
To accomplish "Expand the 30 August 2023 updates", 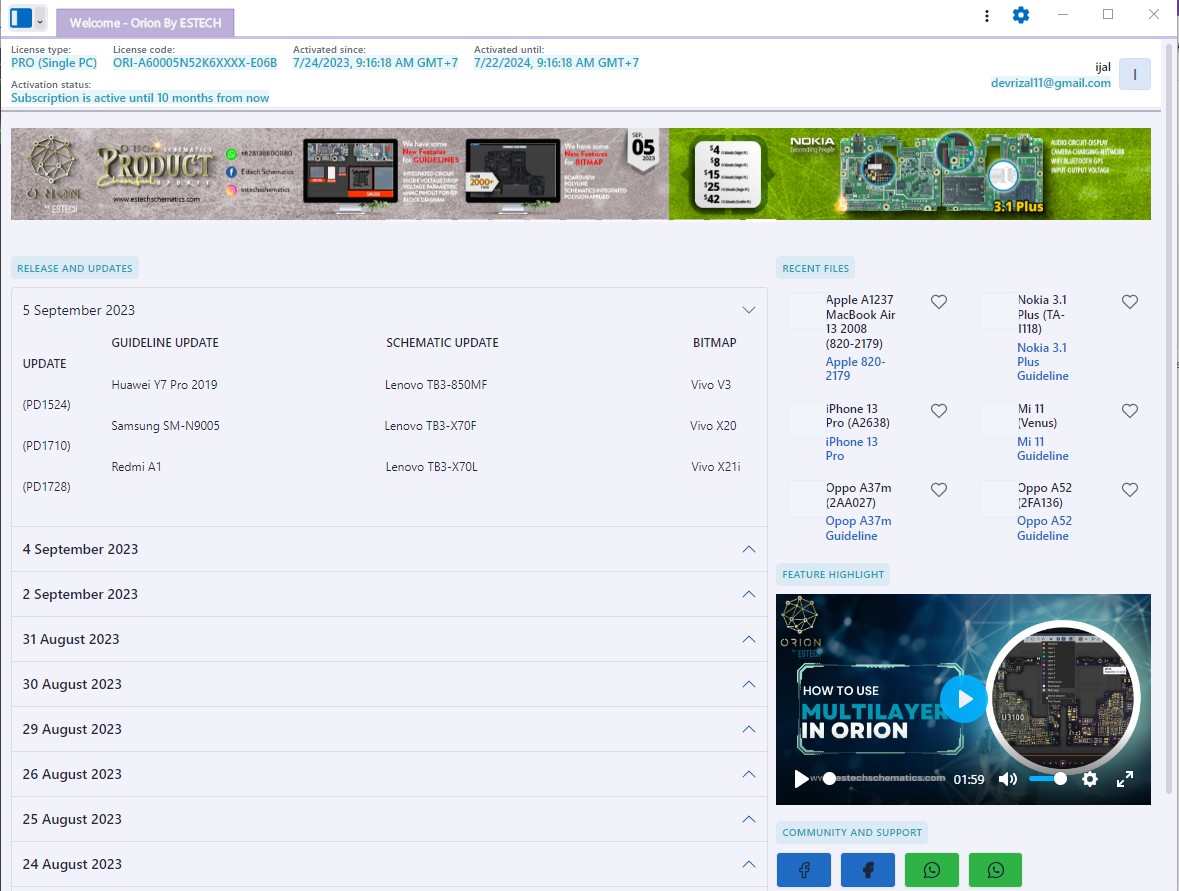I will pos(748,684).
